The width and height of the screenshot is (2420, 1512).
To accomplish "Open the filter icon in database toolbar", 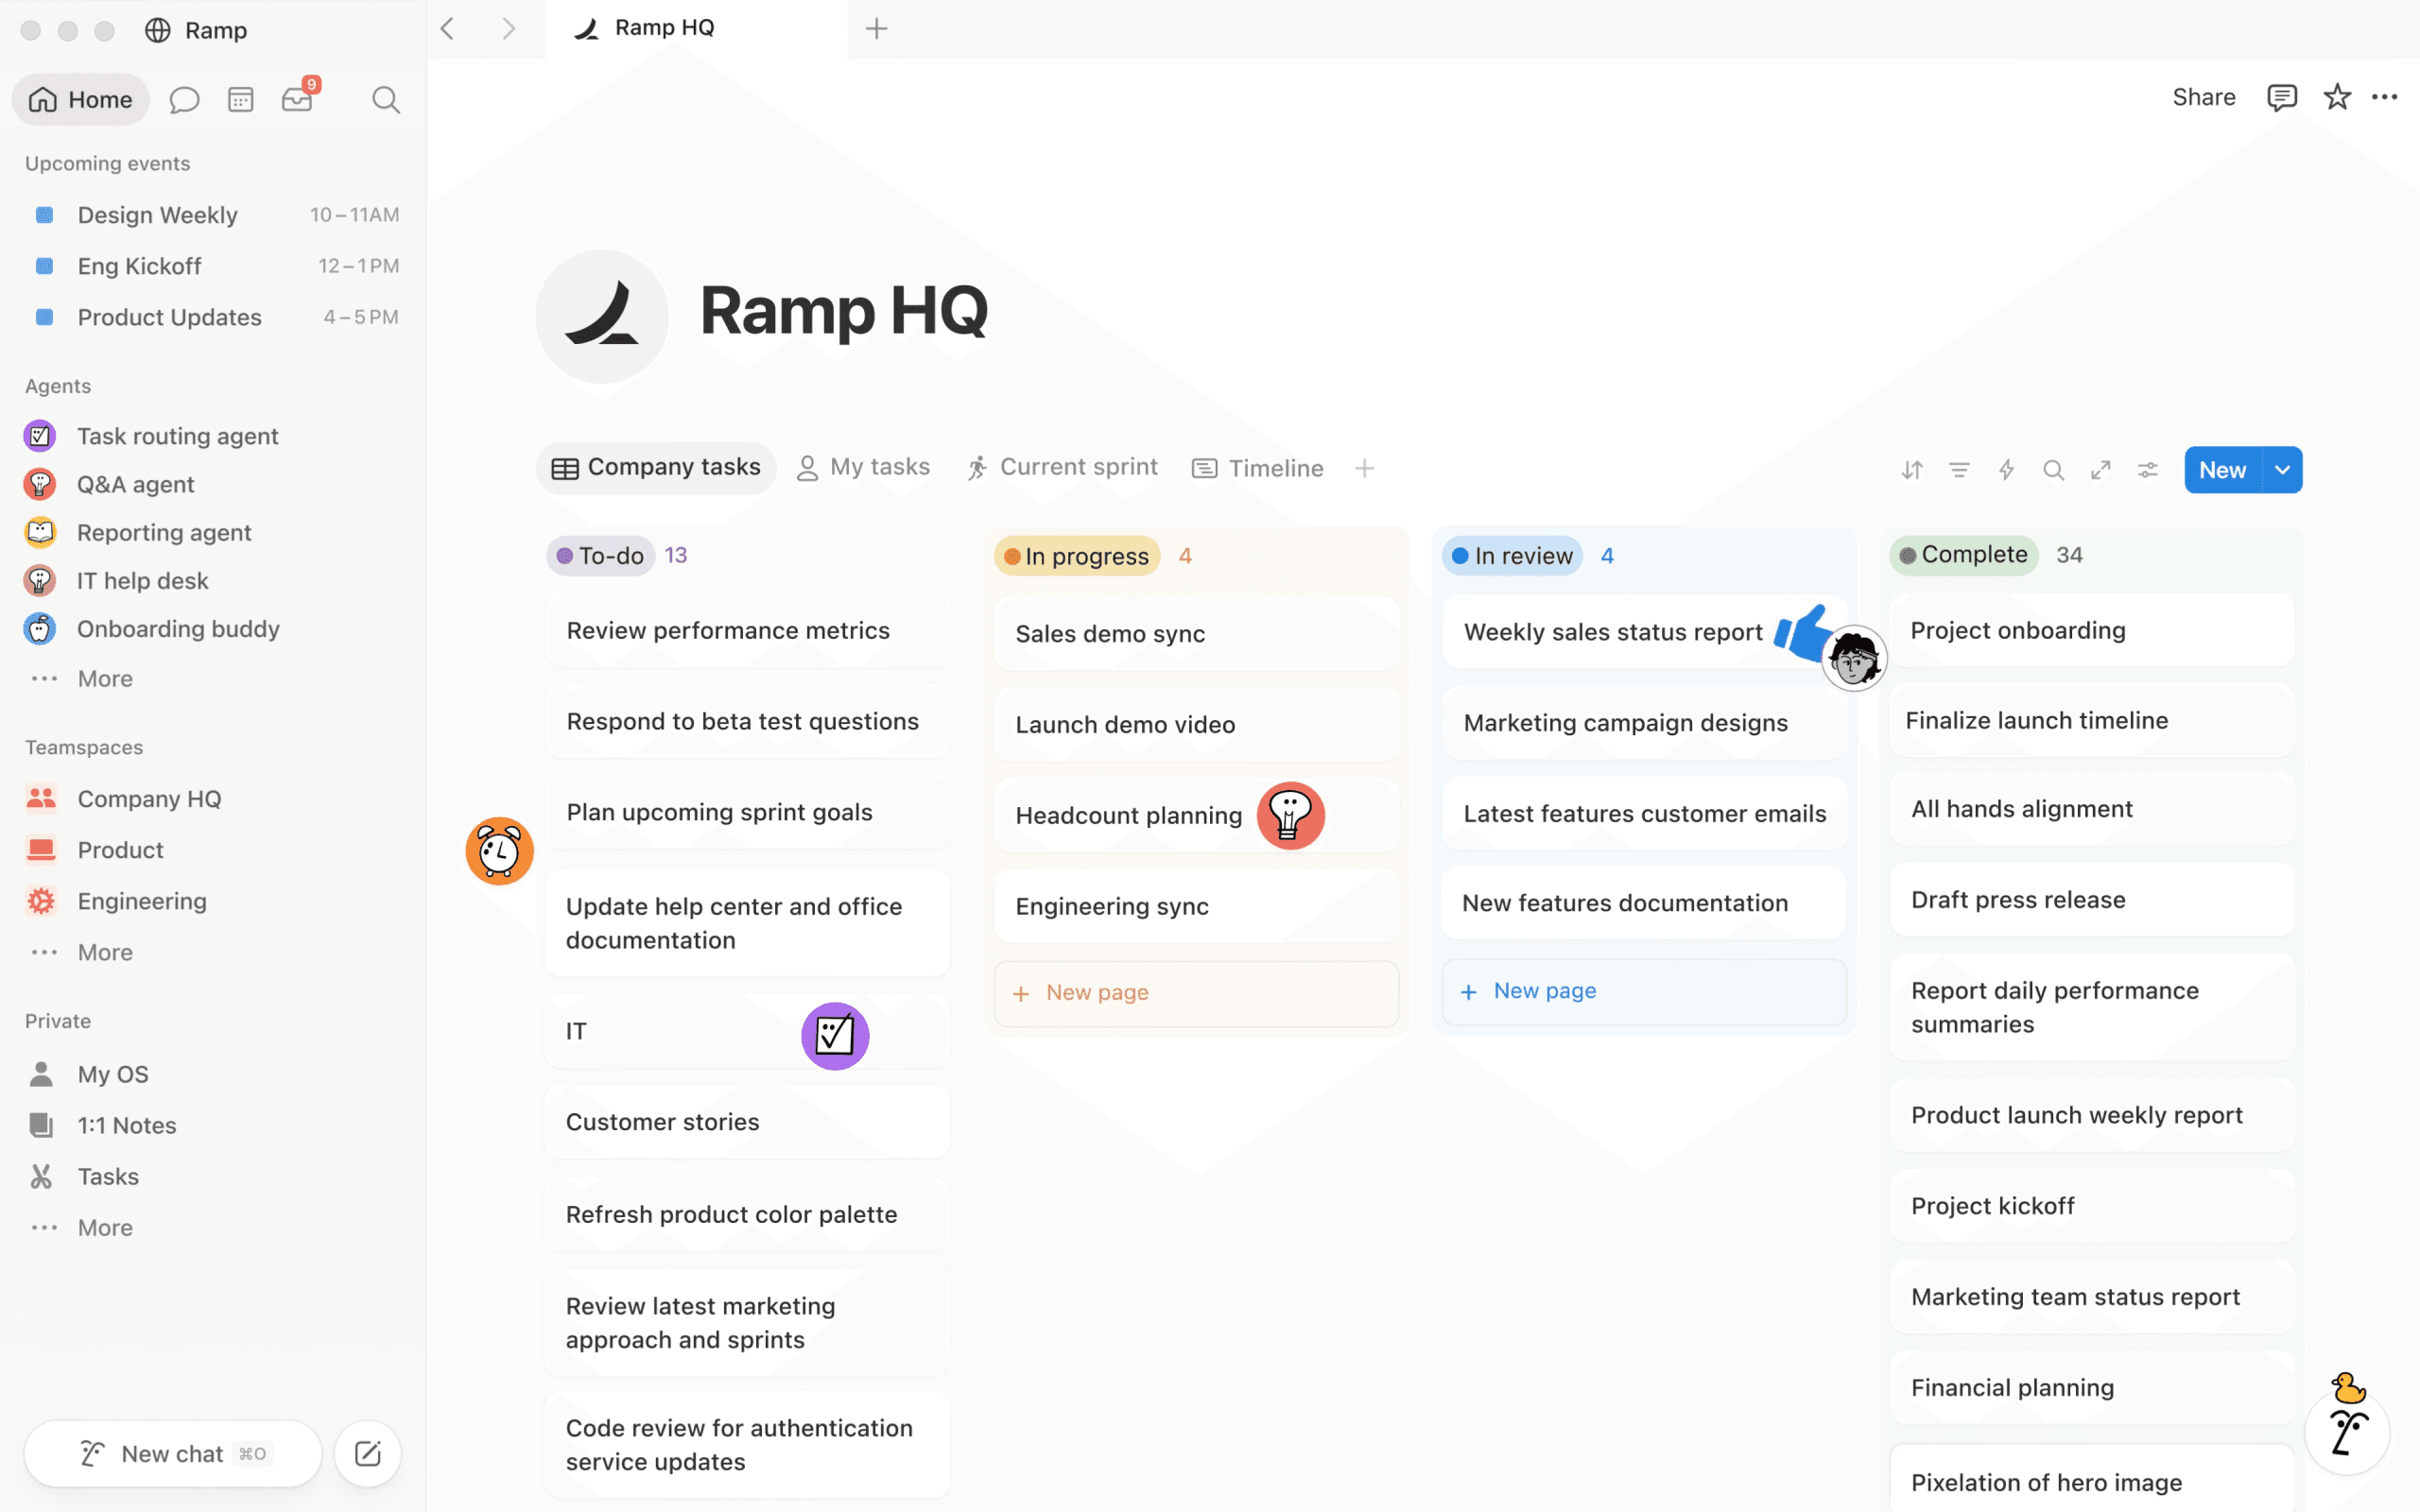I will [1959, 470].
